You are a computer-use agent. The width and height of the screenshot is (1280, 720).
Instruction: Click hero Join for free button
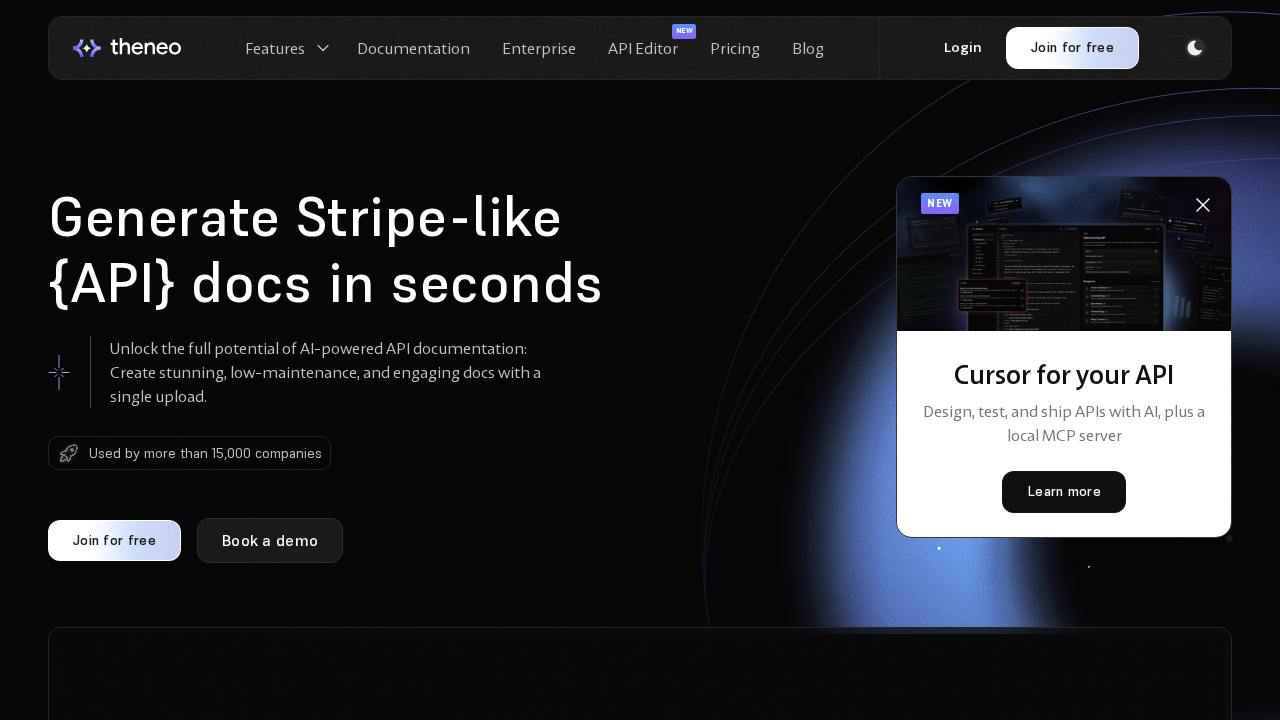coord(114,540)
